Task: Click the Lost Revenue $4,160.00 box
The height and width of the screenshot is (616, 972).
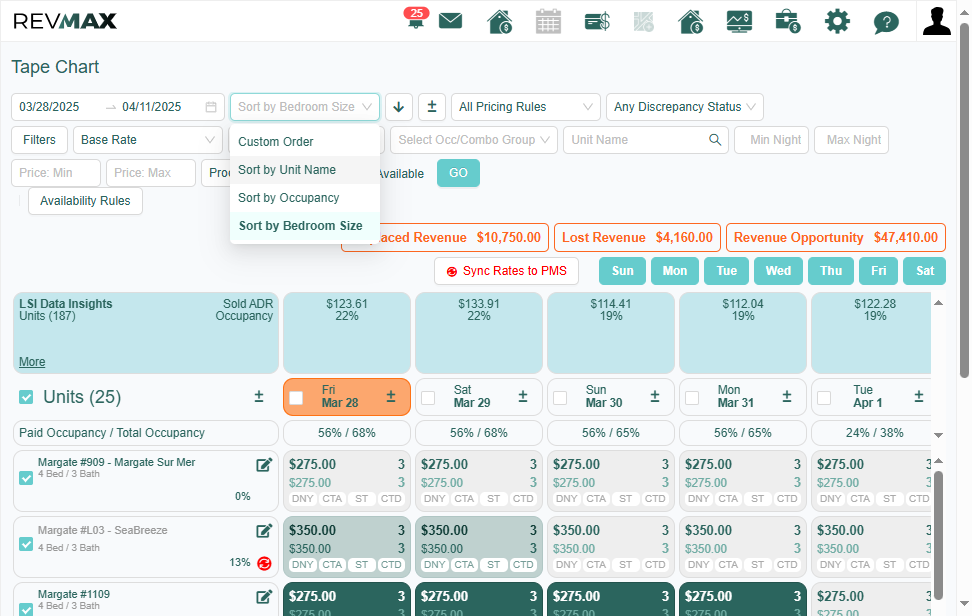Action: pyautogui.click(x=637, y=237)
